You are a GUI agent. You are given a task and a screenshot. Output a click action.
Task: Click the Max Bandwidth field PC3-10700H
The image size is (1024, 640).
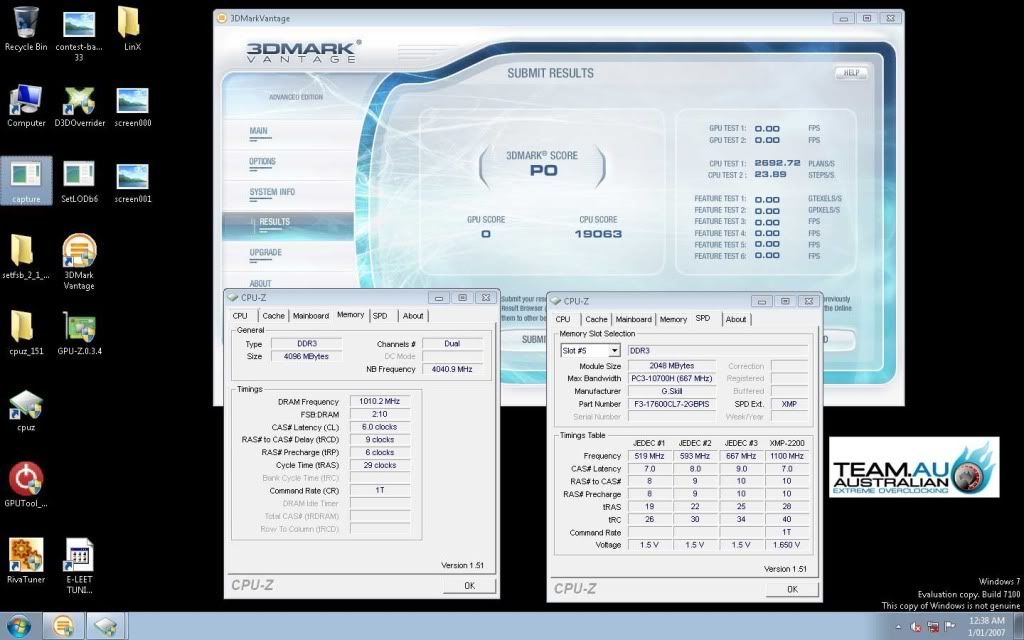(x=672, y=379)
